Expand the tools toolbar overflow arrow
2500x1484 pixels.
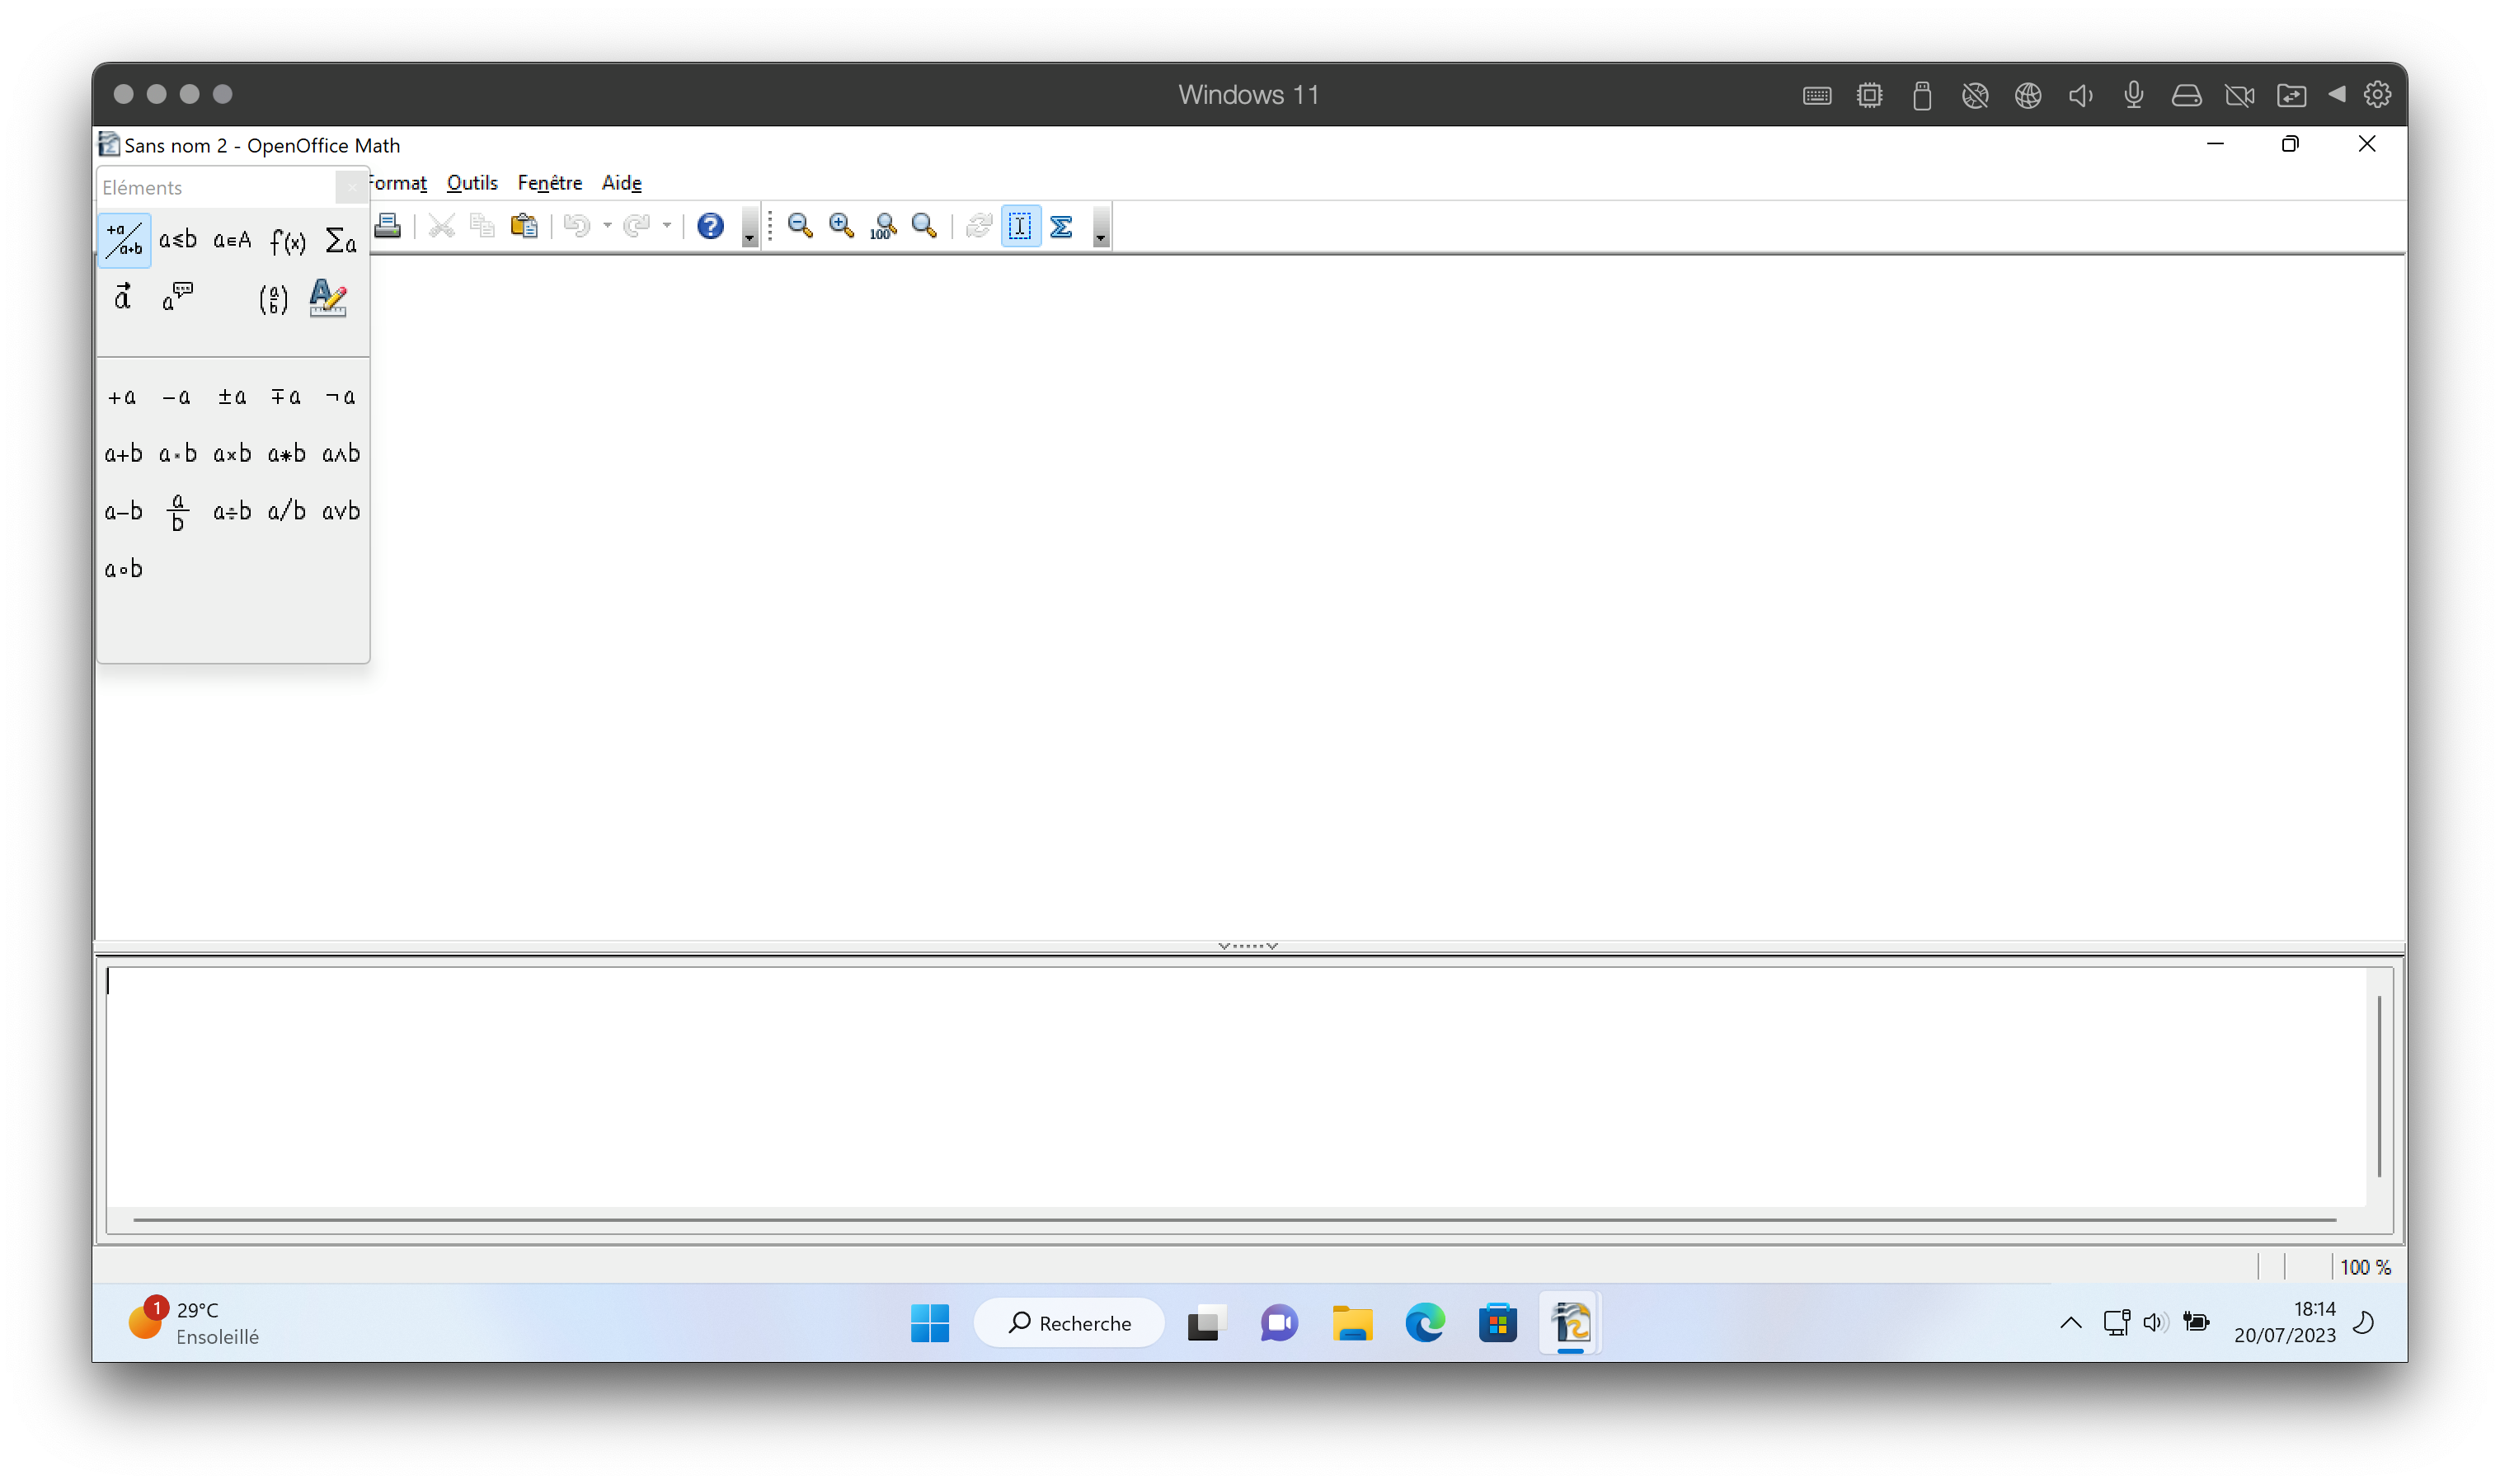point(1101,227)
